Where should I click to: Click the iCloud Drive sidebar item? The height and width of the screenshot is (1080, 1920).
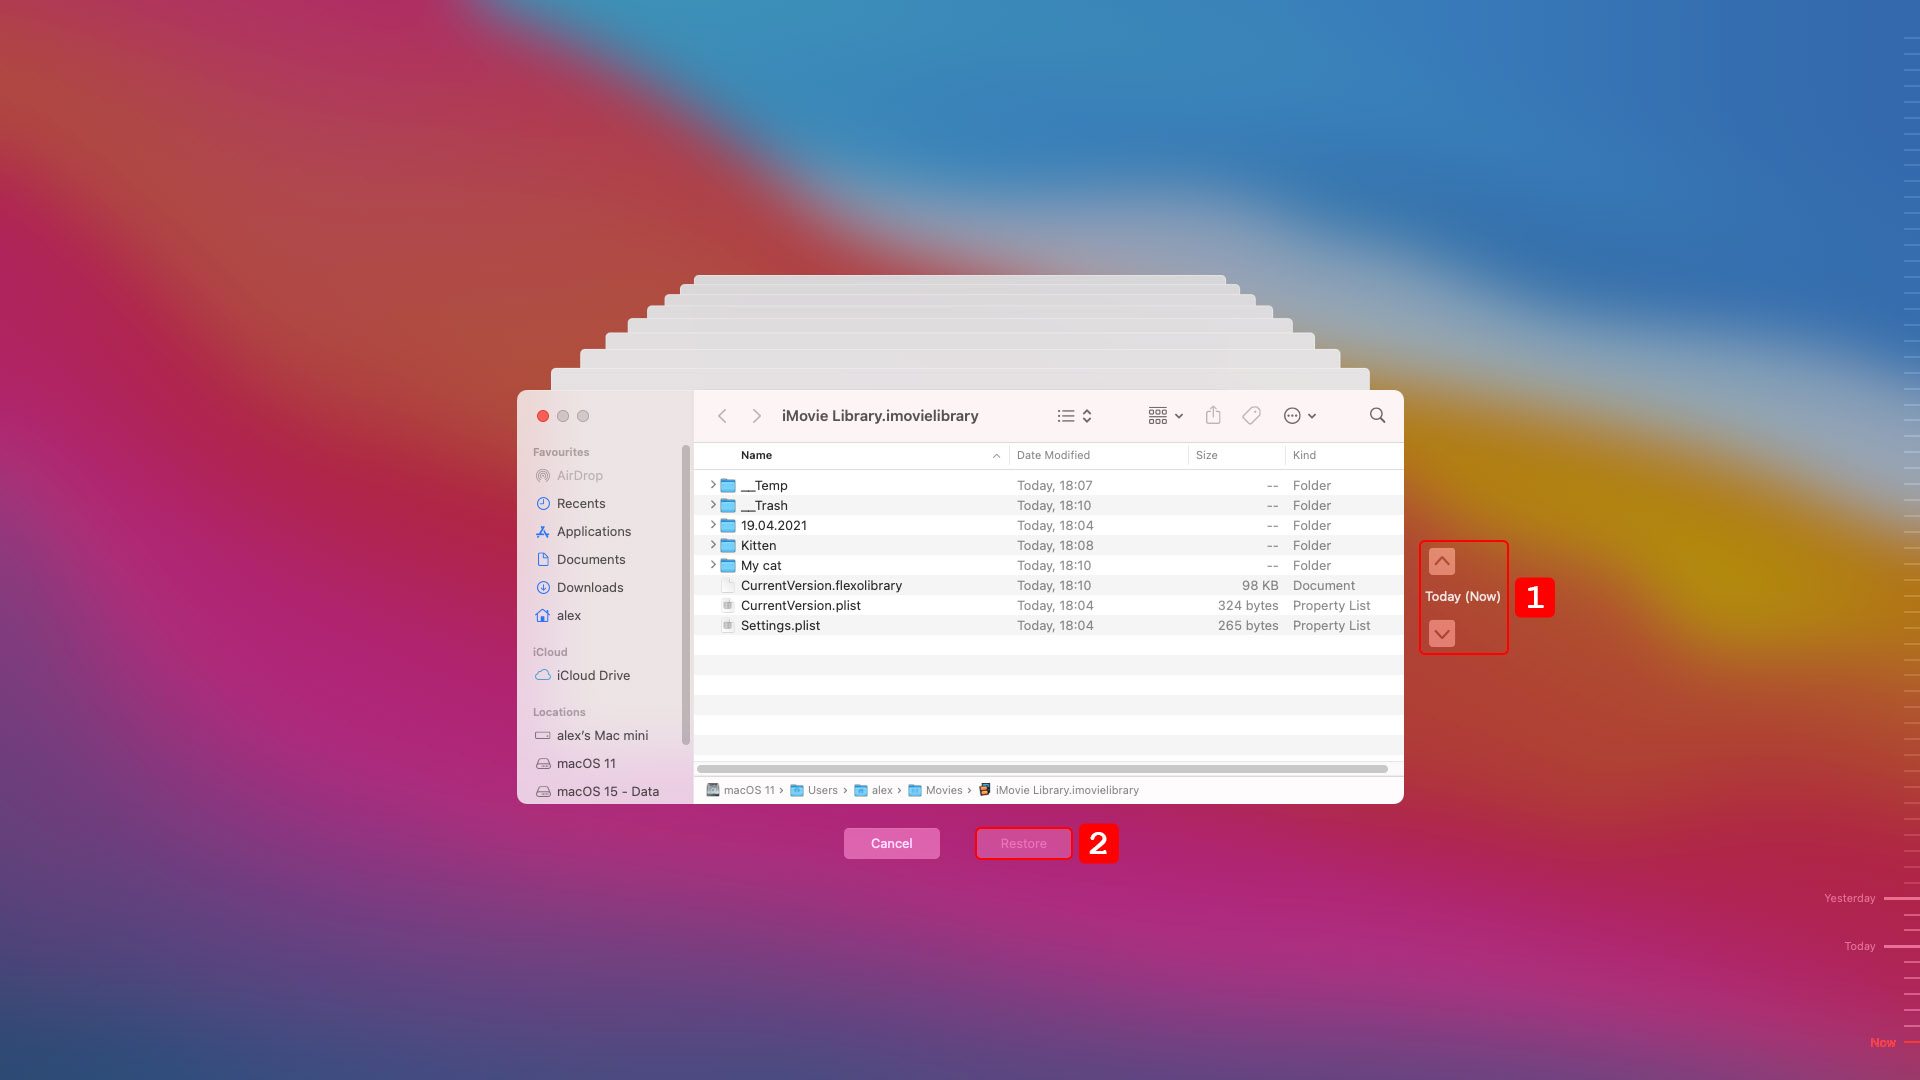[x=593, y=675]
